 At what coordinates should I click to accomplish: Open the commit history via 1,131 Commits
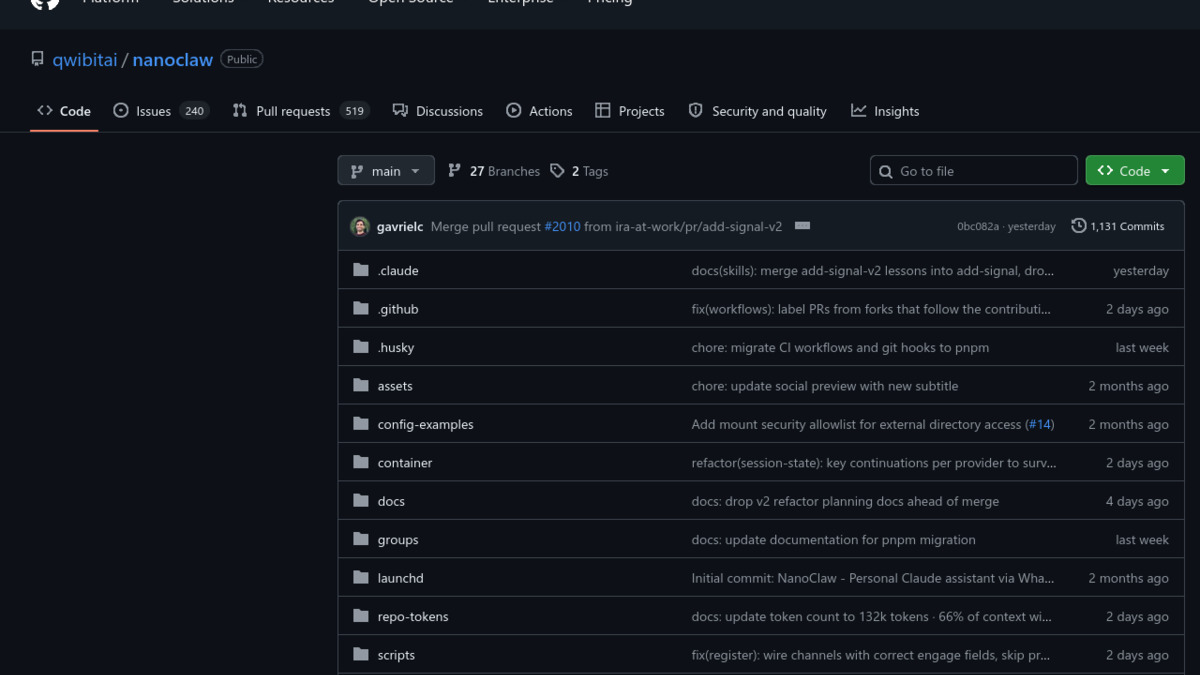tap(1117, 226)
